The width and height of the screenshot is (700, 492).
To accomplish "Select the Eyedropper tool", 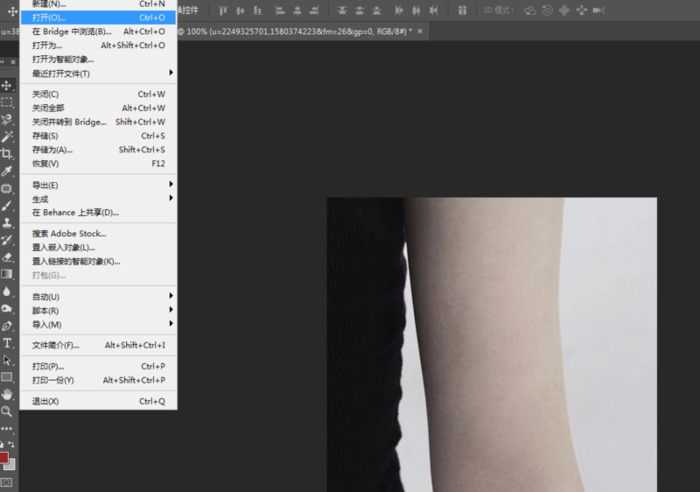I will tap(7, 170).
